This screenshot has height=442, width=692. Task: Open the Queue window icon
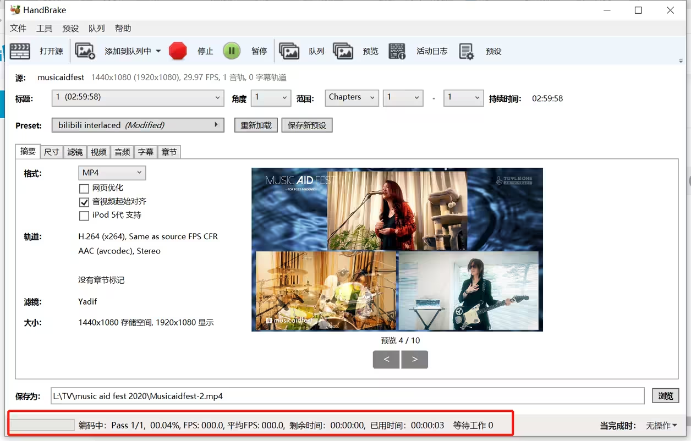pyautogui.click(x=289, y=50)
